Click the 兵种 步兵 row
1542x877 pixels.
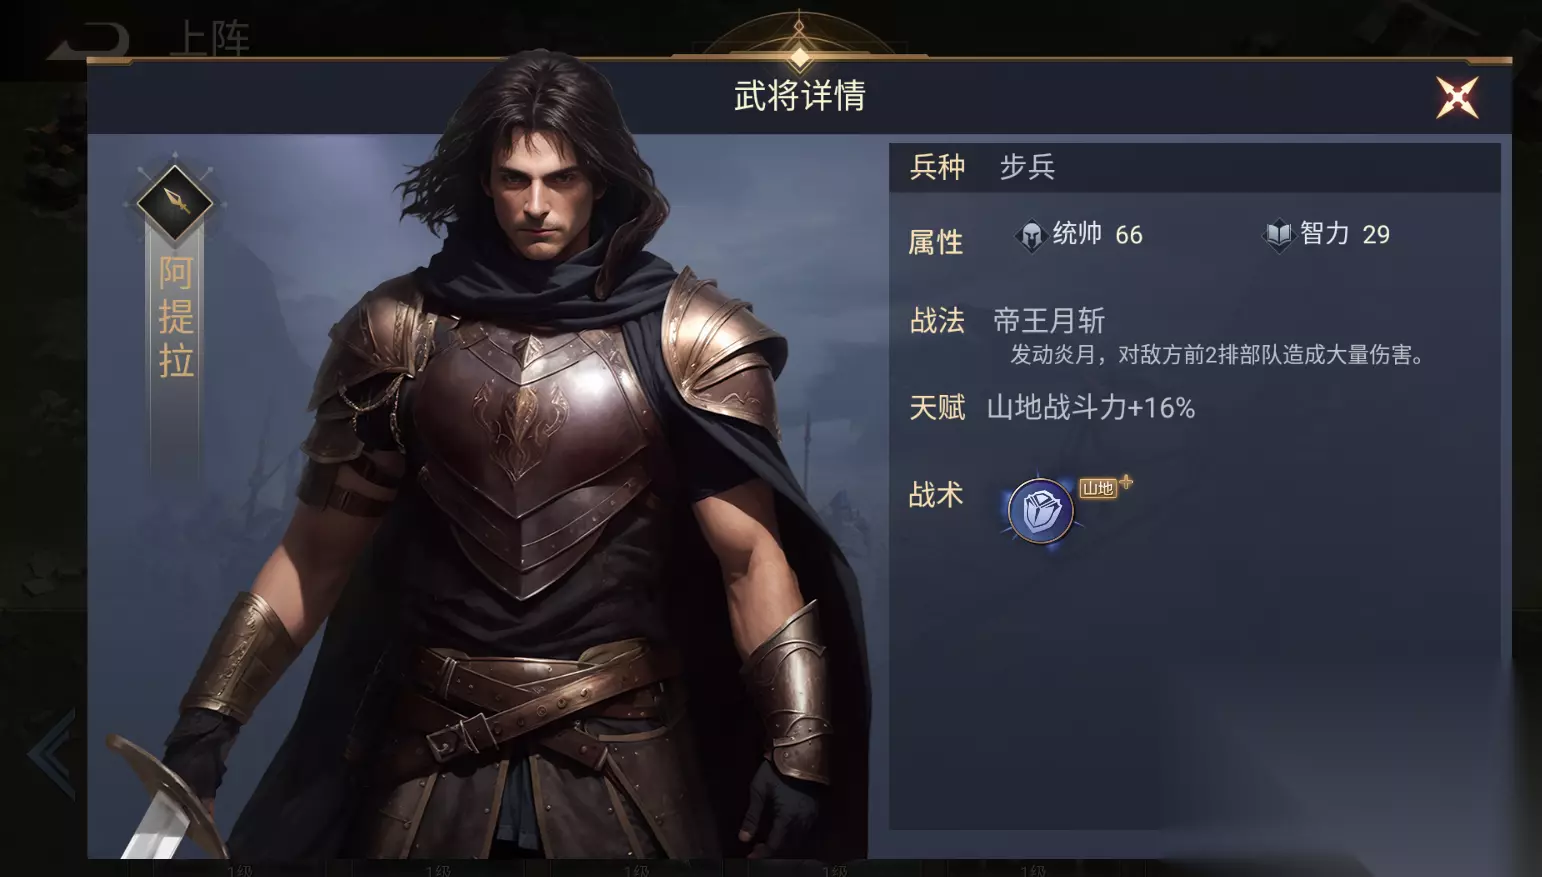pyautogui.click(x=1195, y=167)
